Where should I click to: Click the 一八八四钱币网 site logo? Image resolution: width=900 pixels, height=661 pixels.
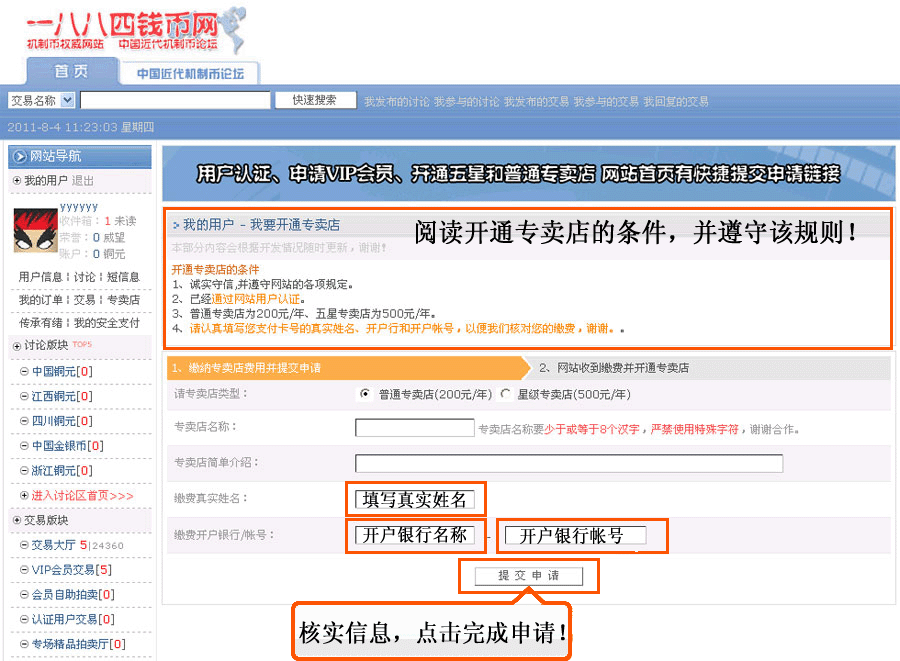[122, 29]
